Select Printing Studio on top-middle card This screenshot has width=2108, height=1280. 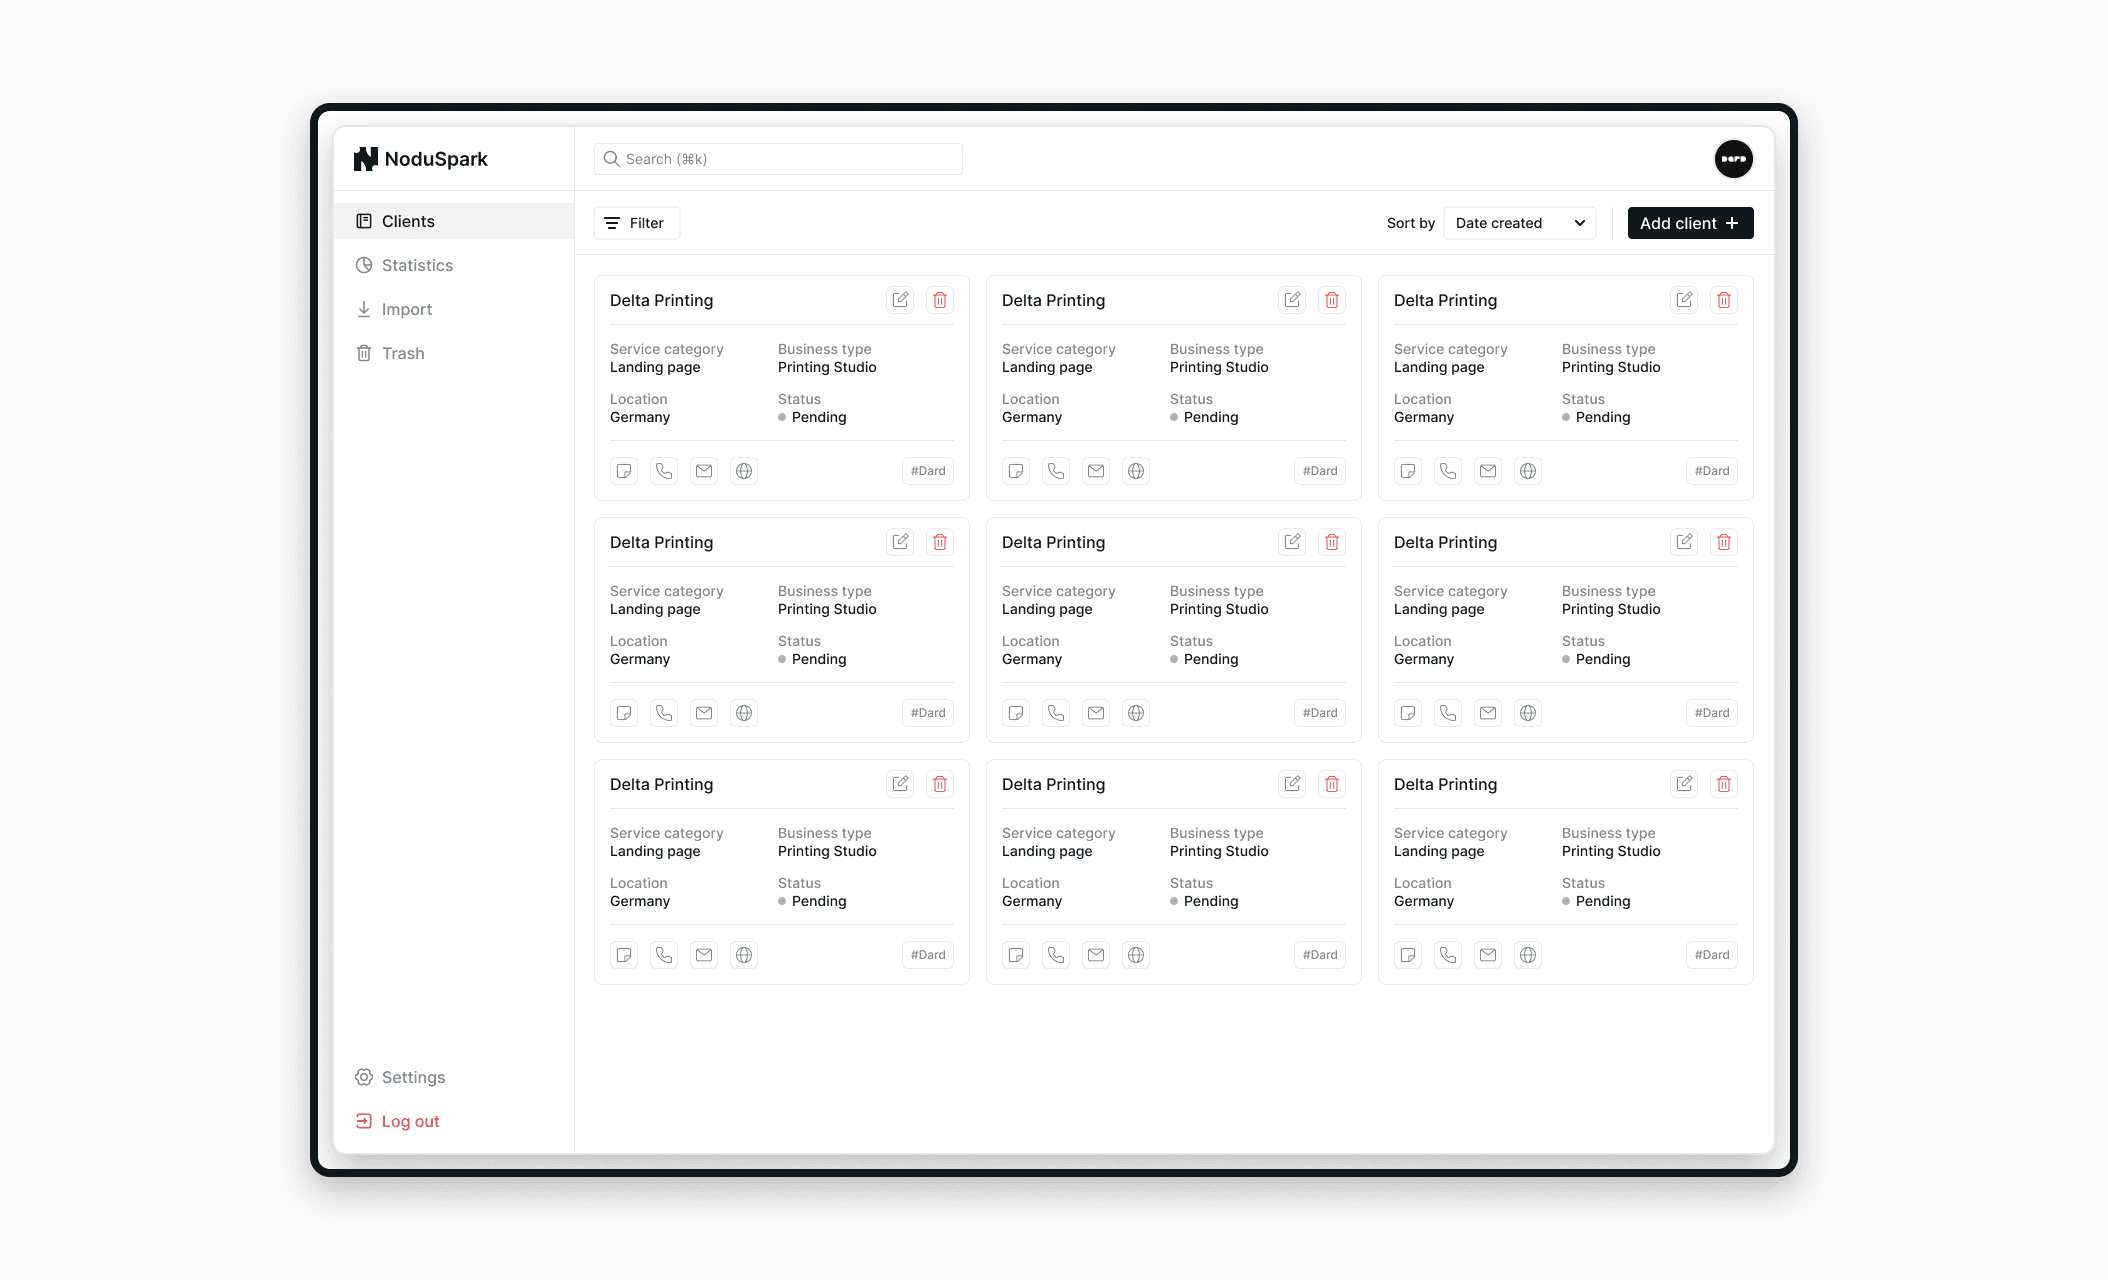click(x=1219, y=367)
